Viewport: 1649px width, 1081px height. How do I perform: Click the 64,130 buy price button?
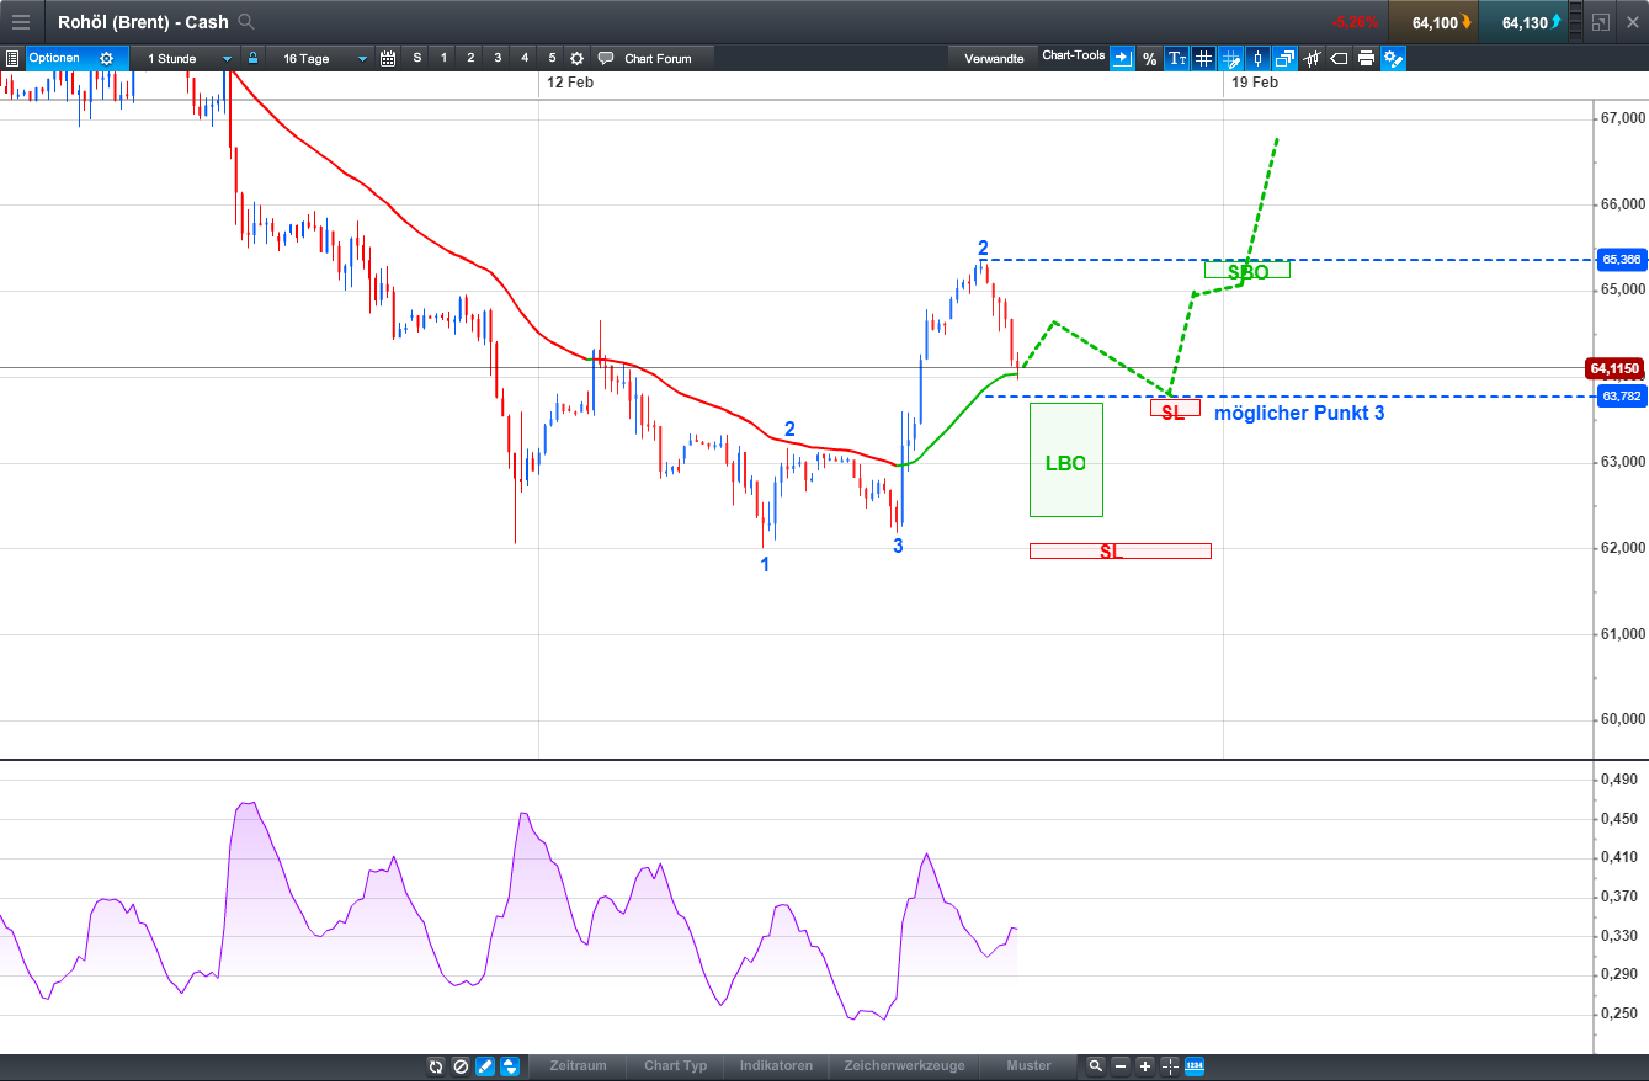tap(1524, 21)
